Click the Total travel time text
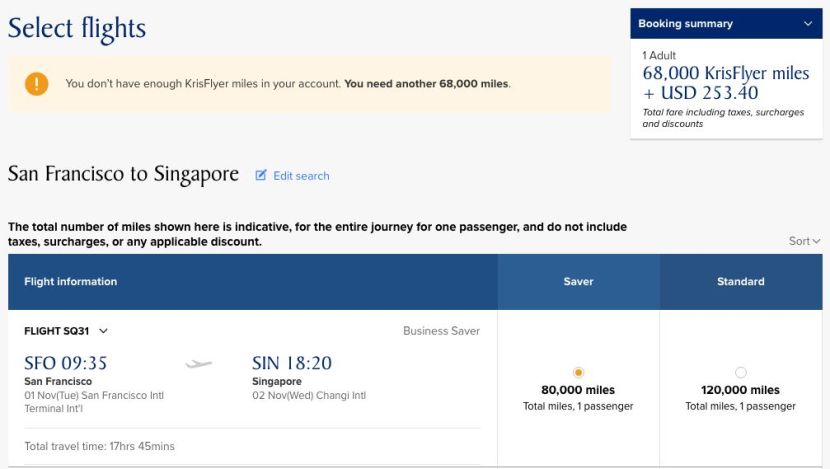This screenshot has height=469, width=830. 100,446
